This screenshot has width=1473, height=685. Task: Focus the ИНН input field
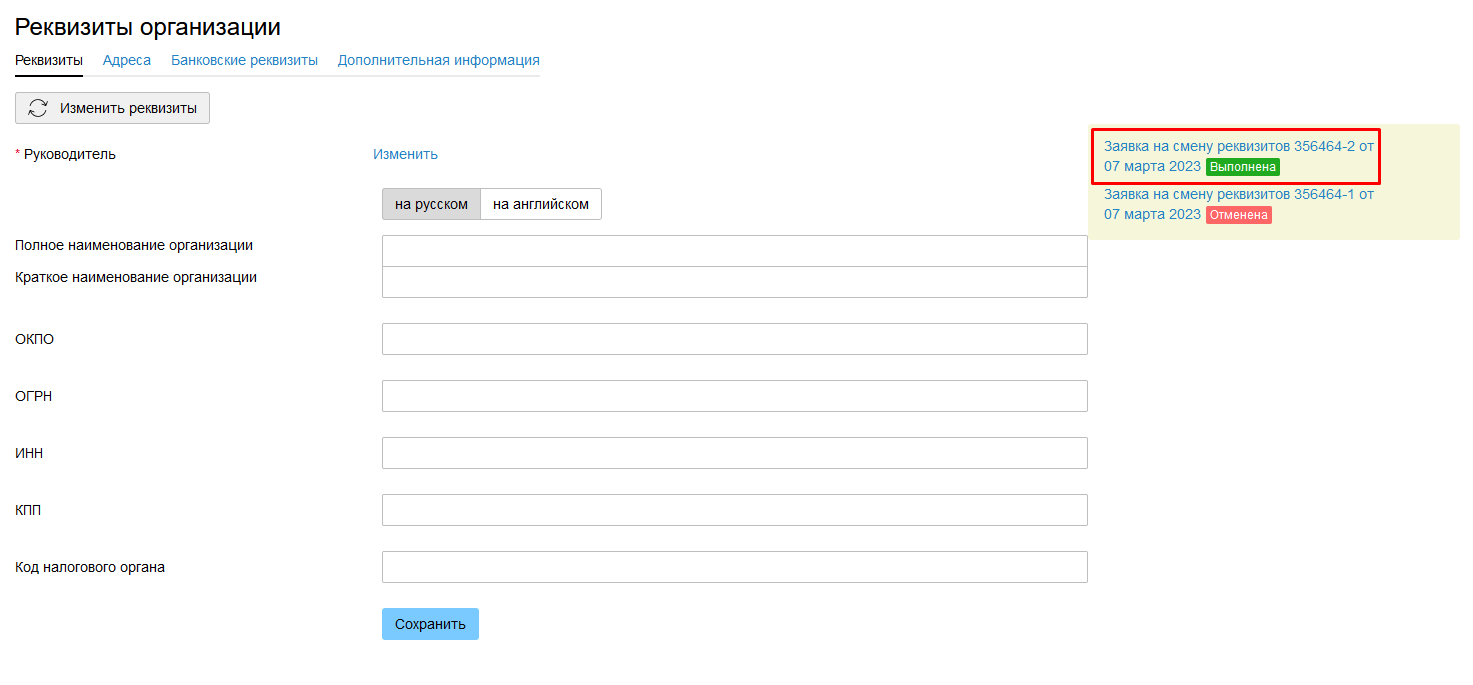[x=734, y=453]
